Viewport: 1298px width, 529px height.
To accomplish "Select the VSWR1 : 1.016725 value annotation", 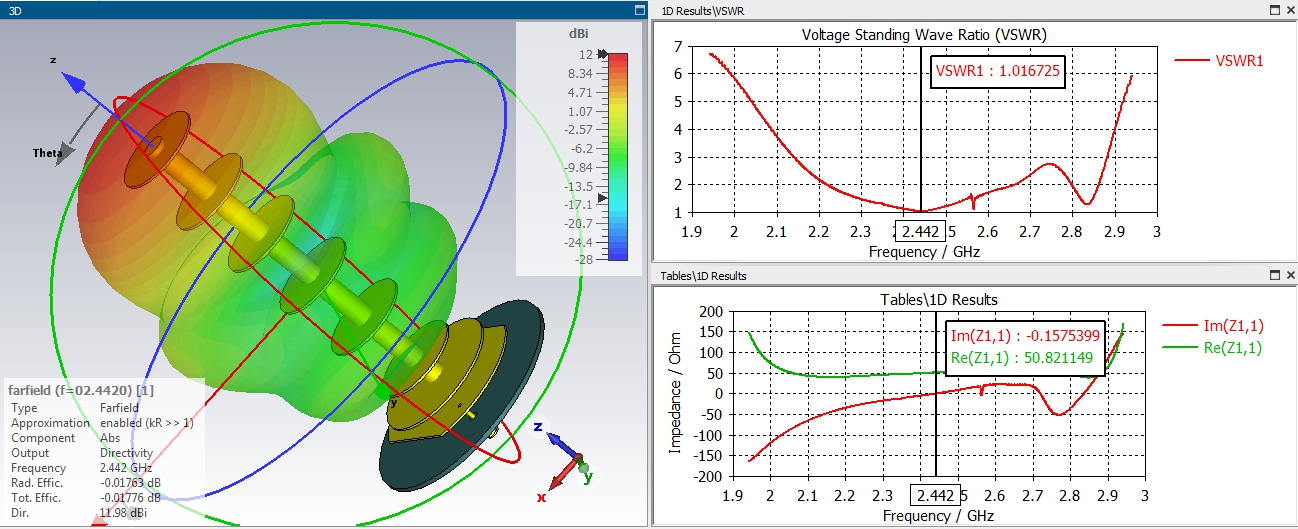I will [997, 71].
